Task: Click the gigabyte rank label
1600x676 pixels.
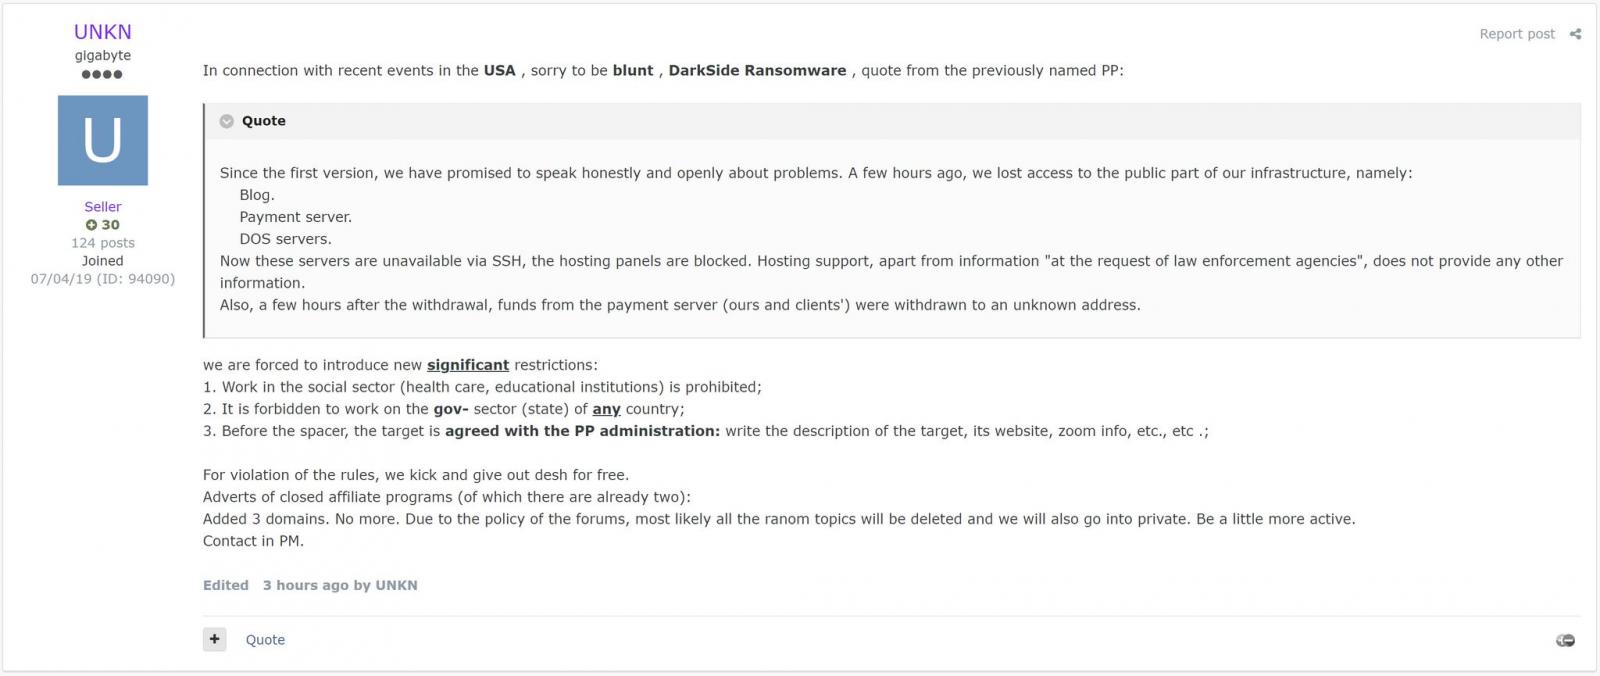Action: click(102, 55)
